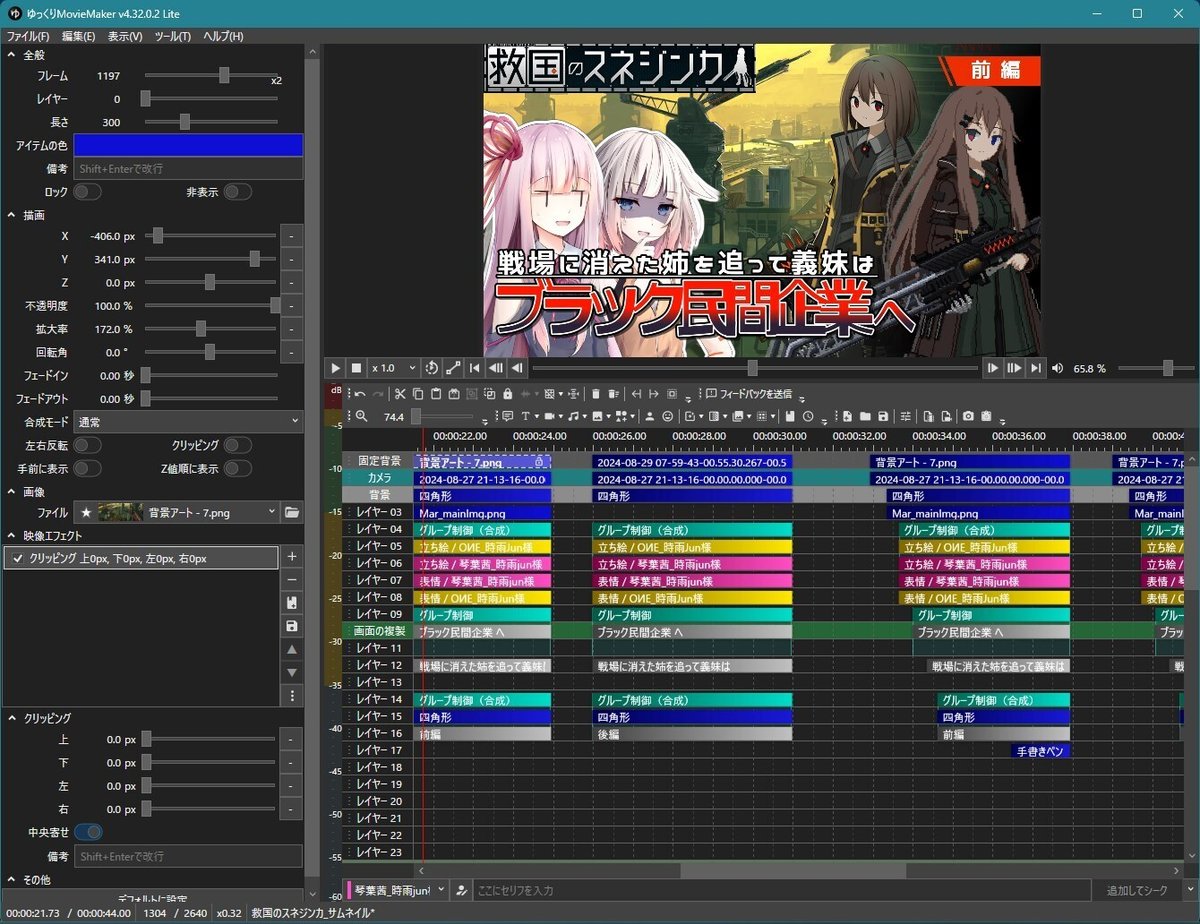The width and height of the screenshot is (1200, 924).
Task: Click the plus add video effect button
Action: point(292,557)
